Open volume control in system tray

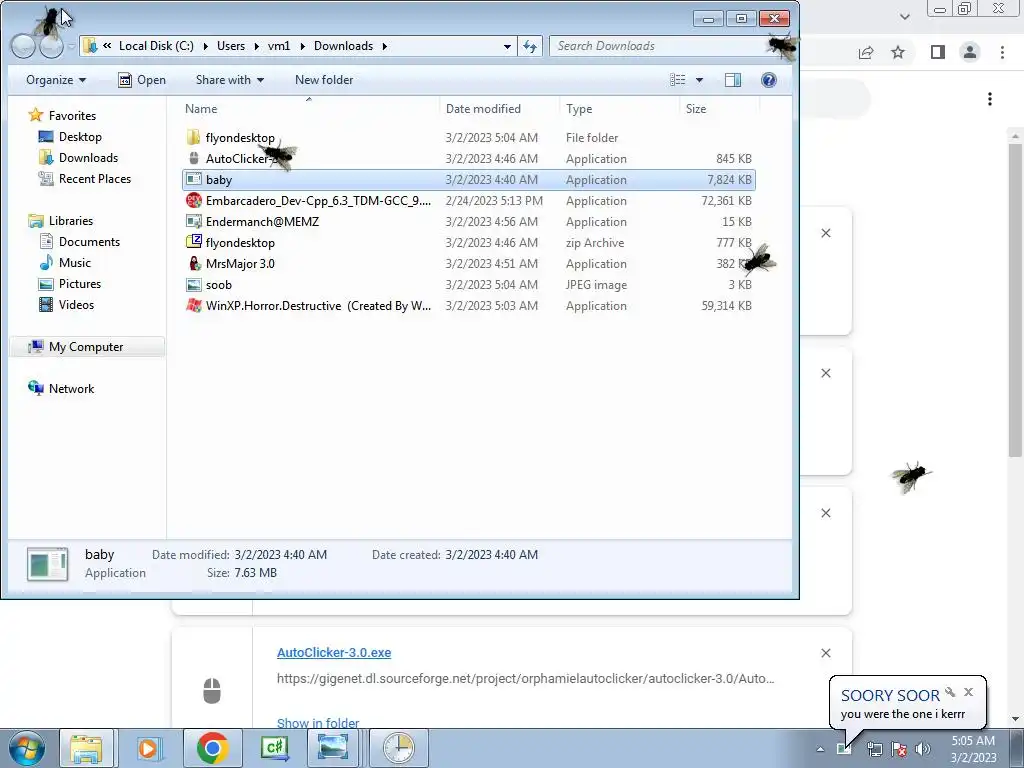point(923,749)
